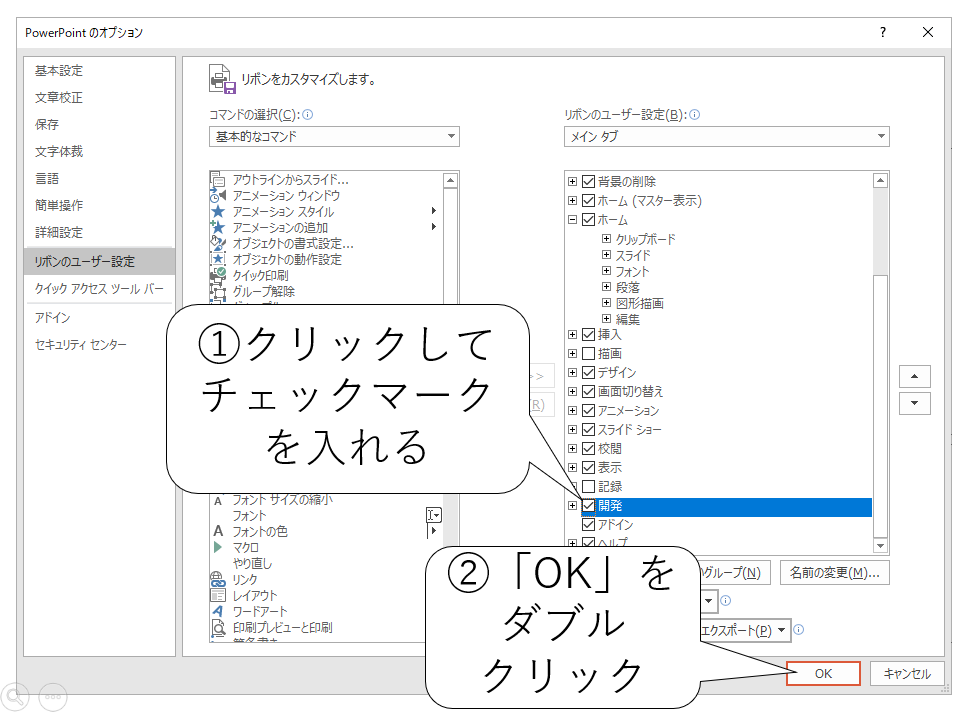961x715 pixels.
Task: Expand the 段落 group
Action: pos(606,287)
